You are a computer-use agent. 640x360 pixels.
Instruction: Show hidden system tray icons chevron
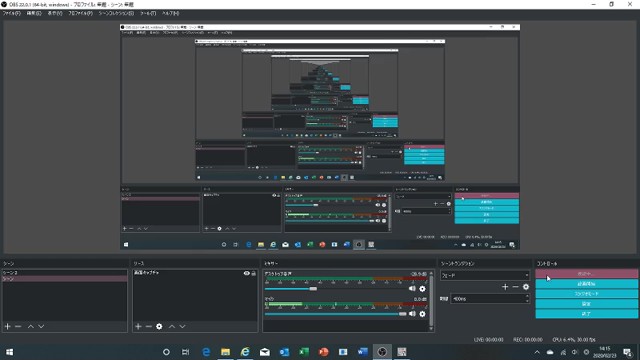[537, 352]
